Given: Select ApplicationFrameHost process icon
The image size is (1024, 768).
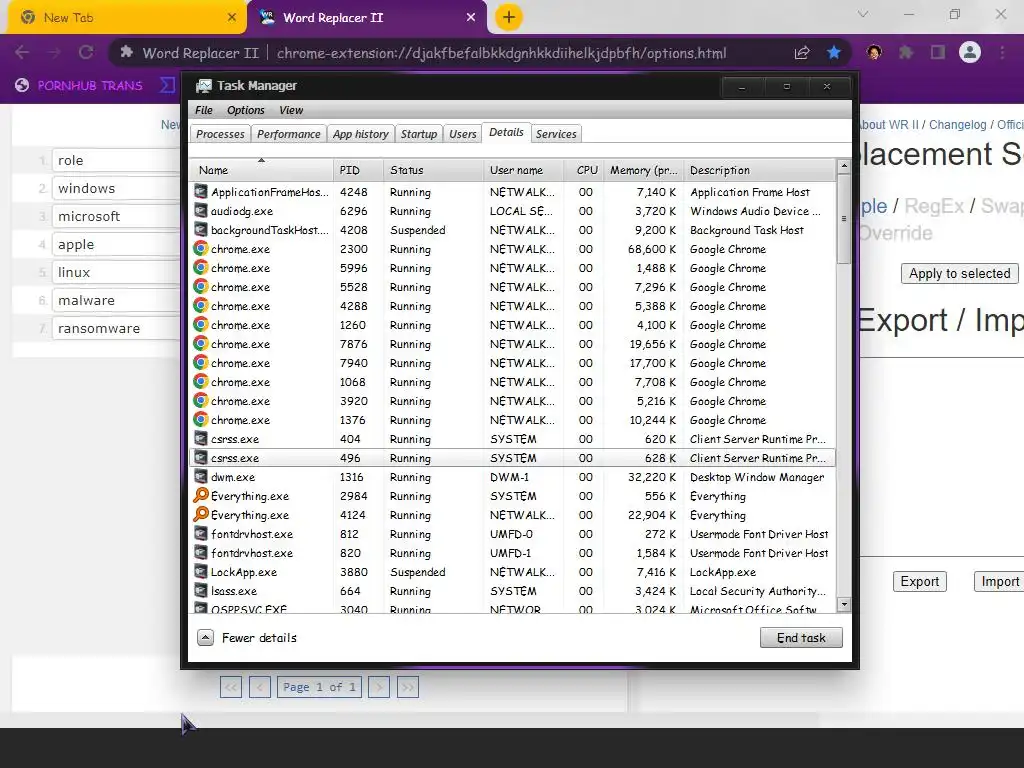Looking at the screenshot, I should (x=200, y=192).
